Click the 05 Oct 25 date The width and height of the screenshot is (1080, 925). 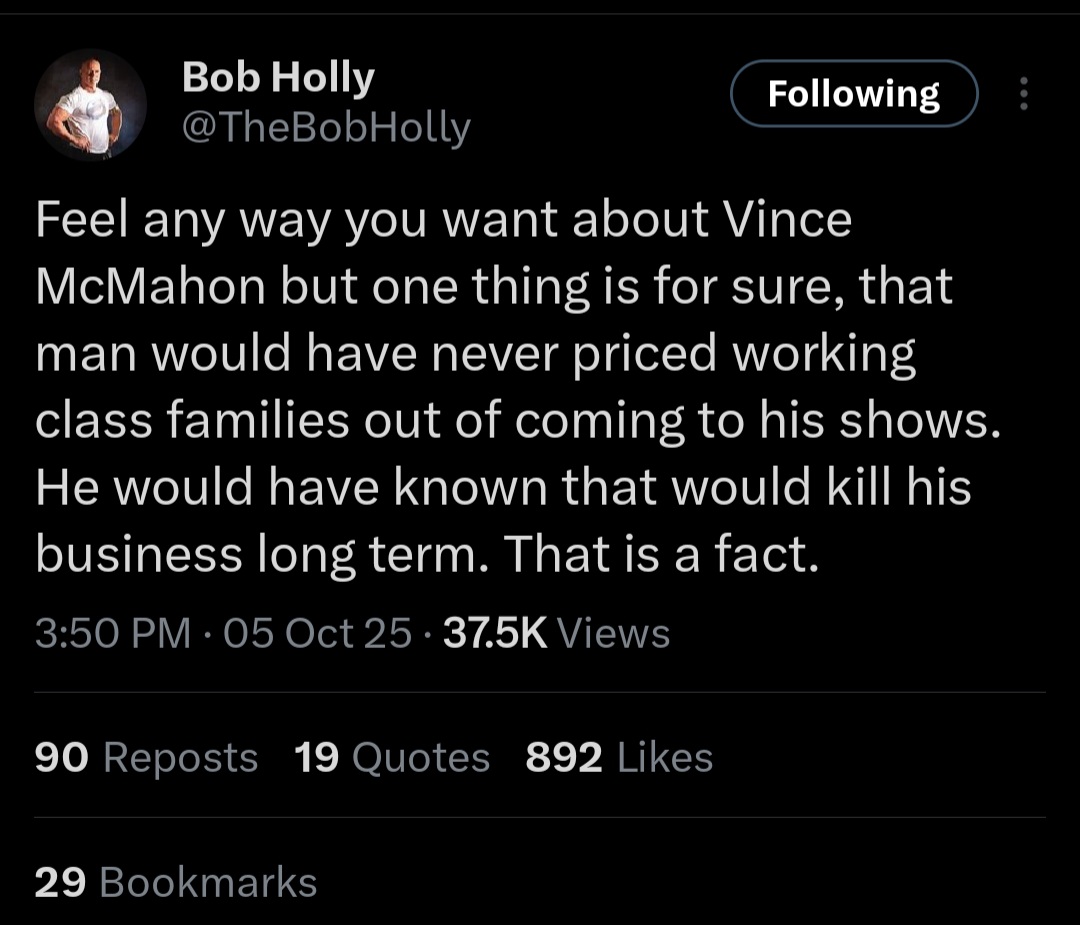pos(318,633)
